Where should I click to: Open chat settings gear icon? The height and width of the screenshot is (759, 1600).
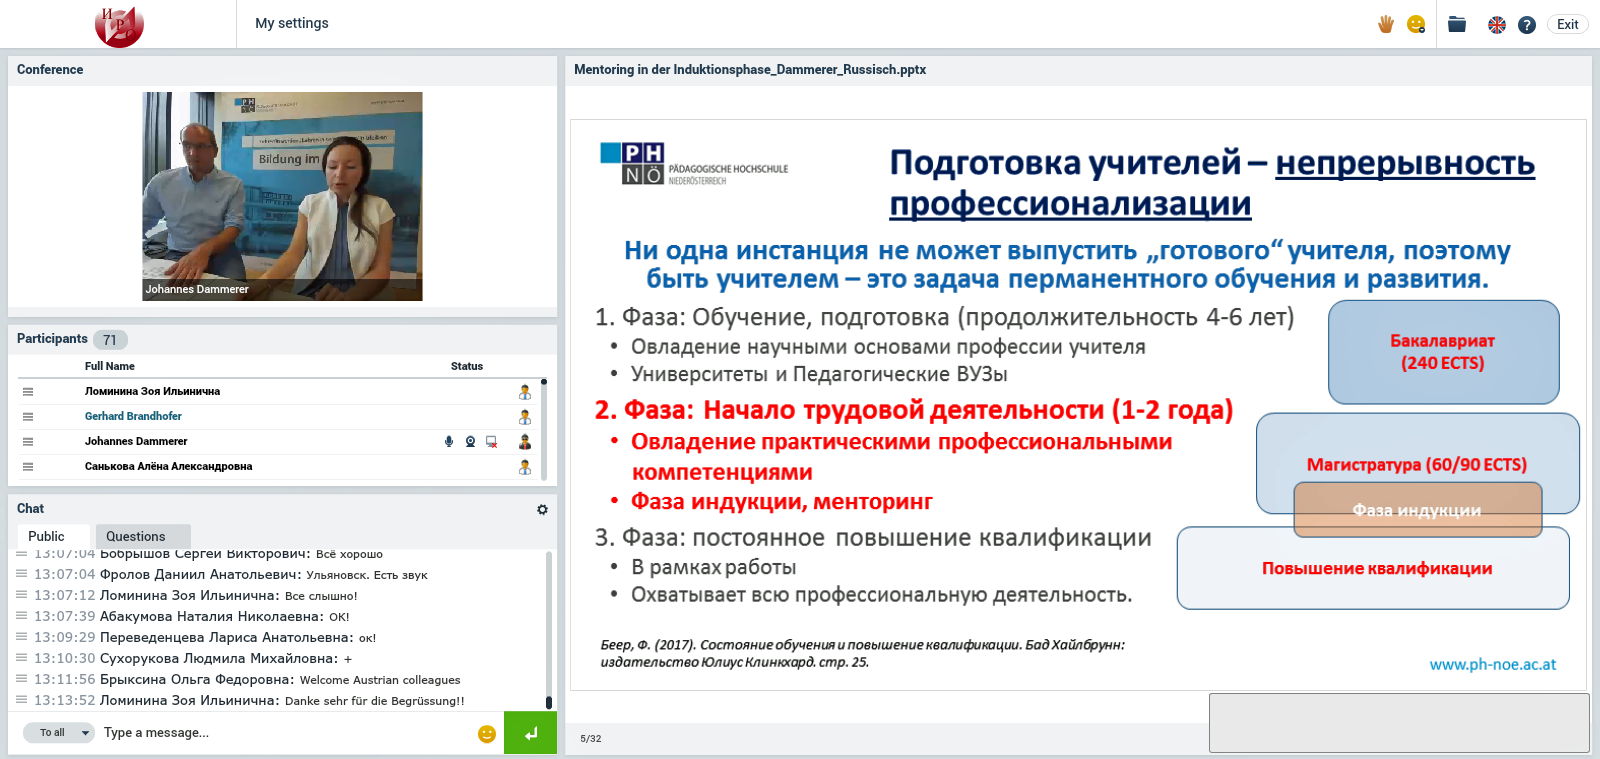(542, 509)
